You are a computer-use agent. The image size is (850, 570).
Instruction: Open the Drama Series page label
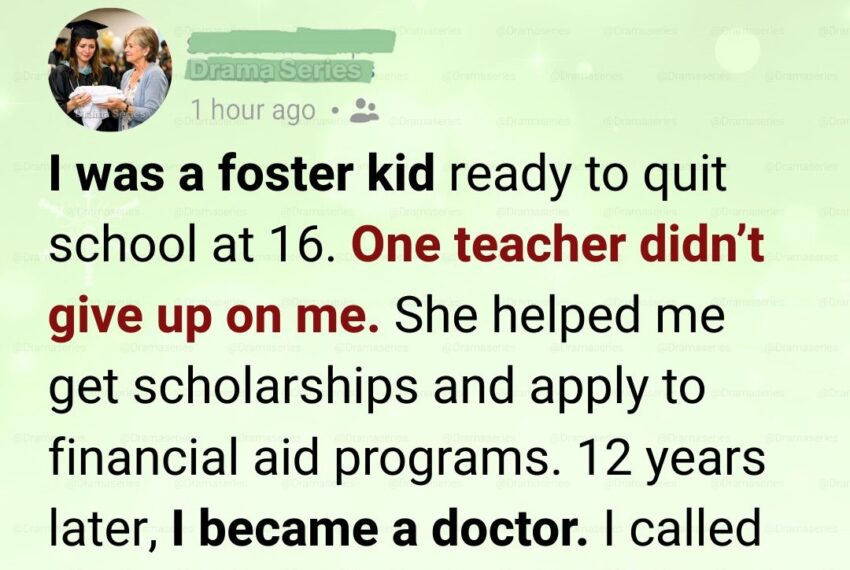pyautogui.click(x=273, y=71)
